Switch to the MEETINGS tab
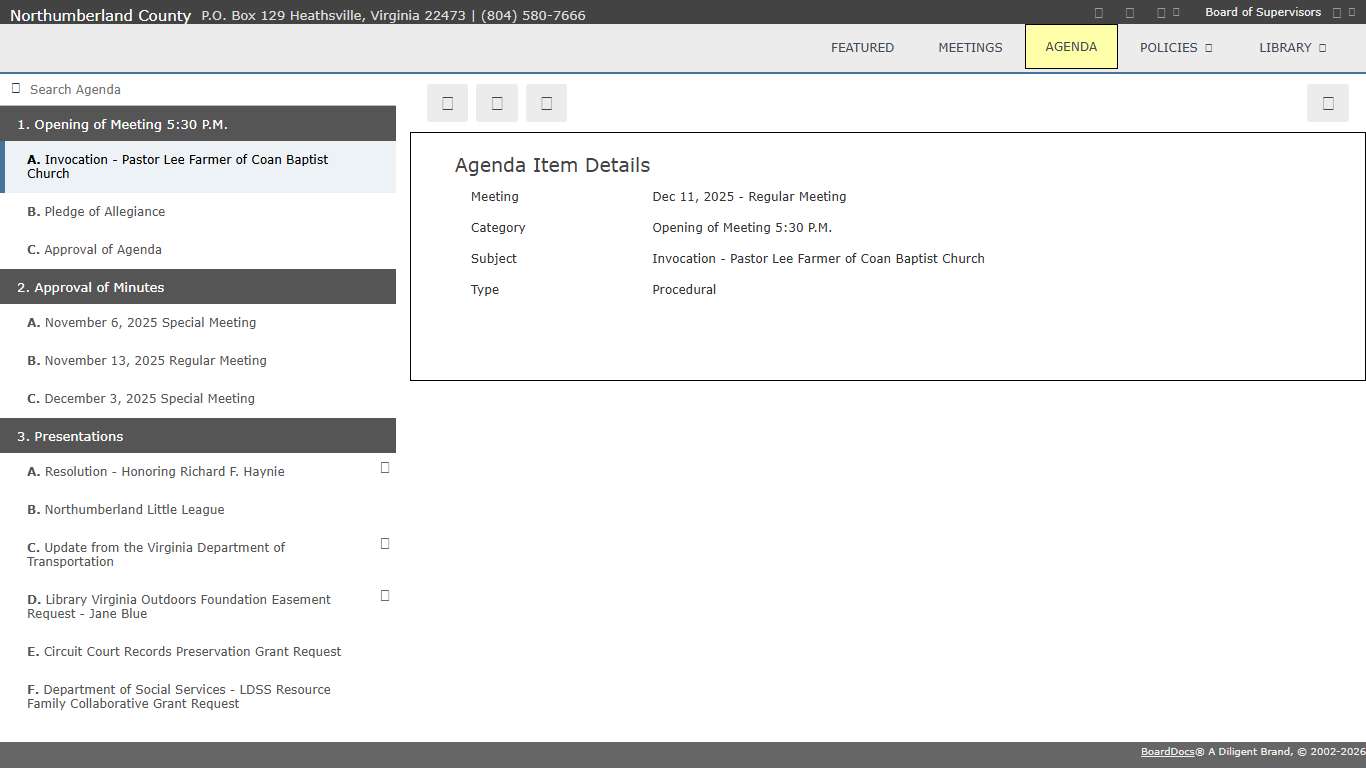1366x768 pixels. [x=970, y=47]
